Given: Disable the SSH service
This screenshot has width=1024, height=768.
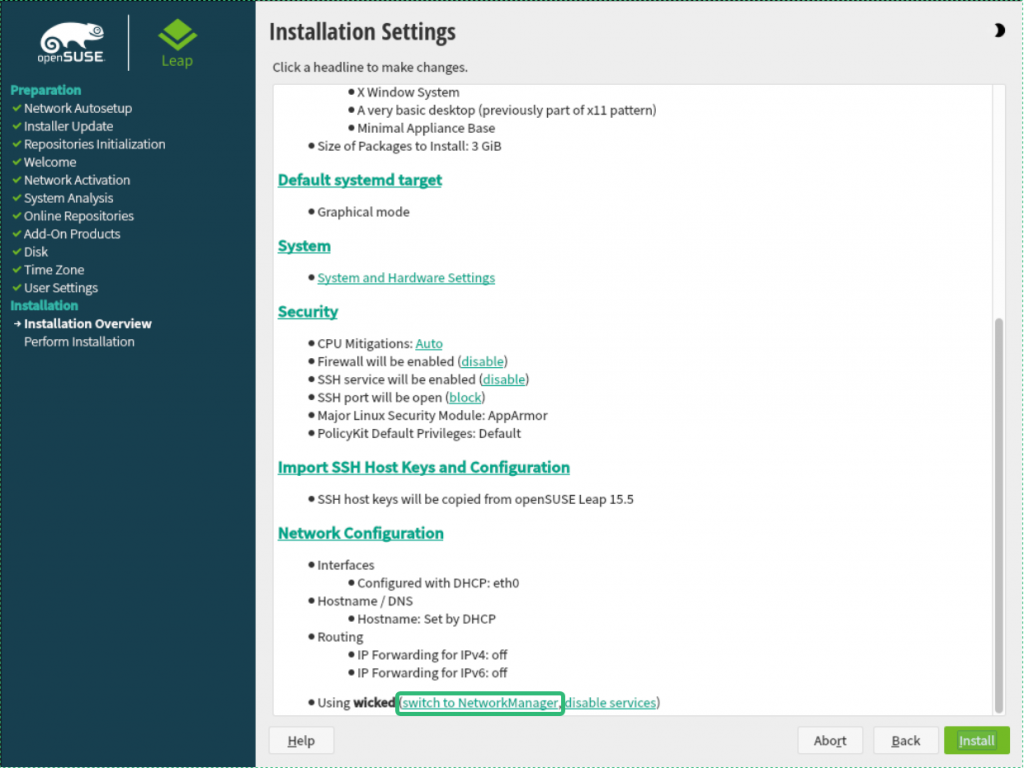Looking at the screenshot, I should 504,379.
